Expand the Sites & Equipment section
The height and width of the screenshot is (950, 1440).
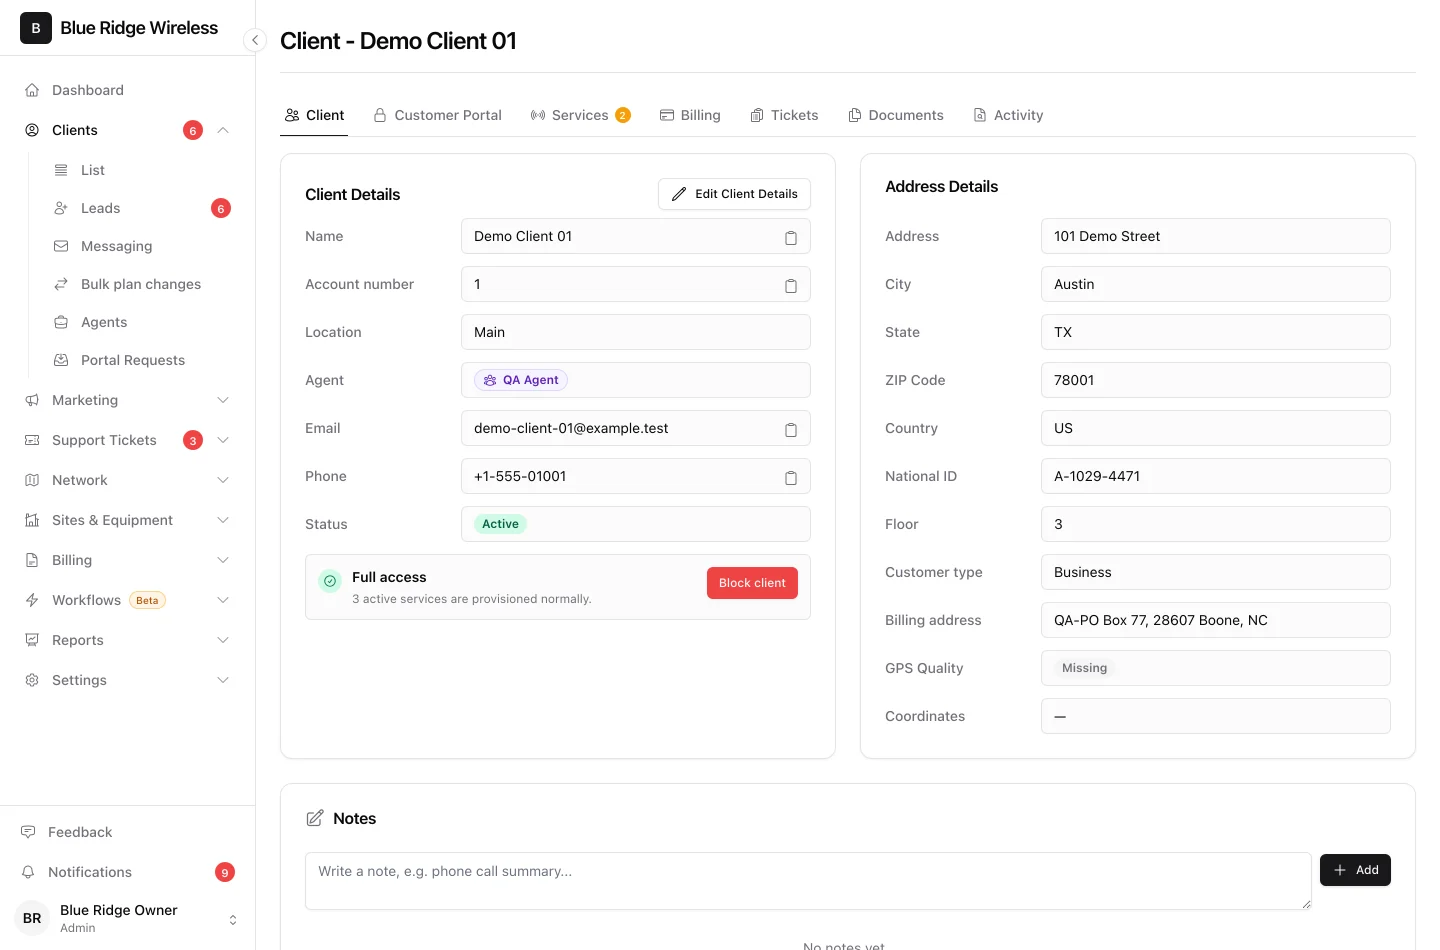pyautogui.click(x=223, y=520)
